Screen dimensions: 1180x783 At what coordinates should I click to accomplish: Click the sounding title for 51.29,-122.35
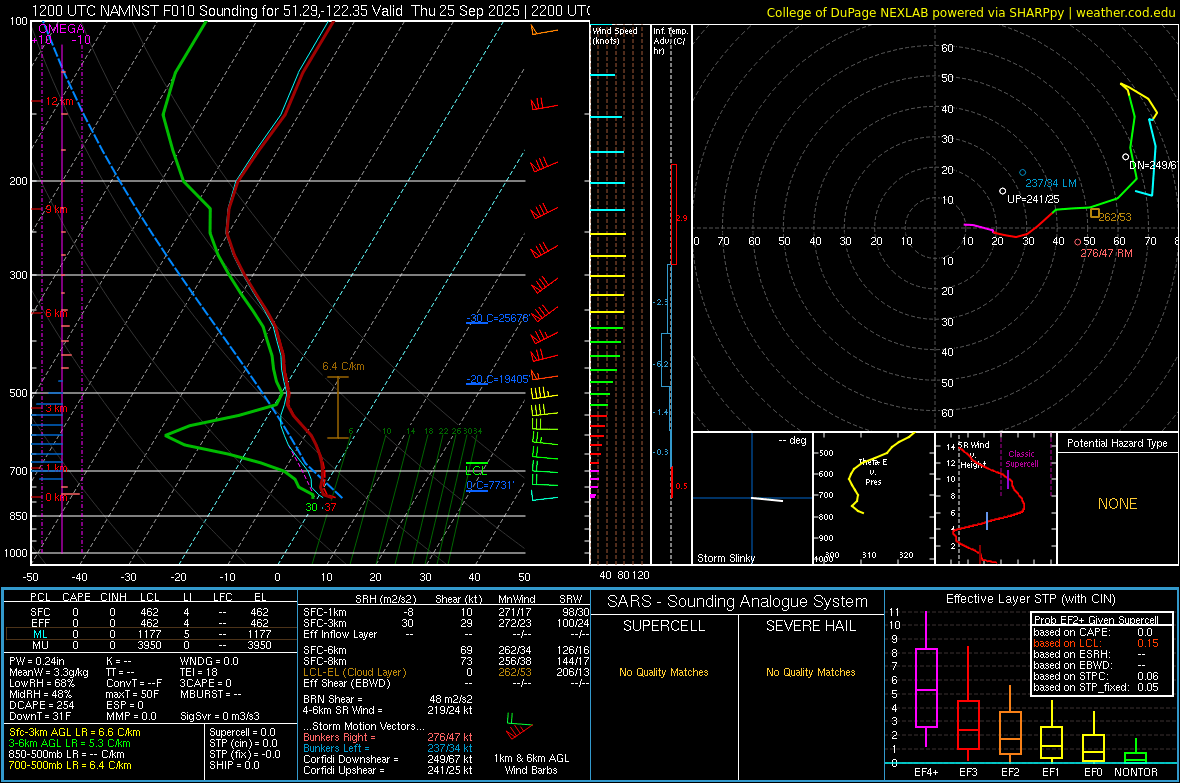310,11
